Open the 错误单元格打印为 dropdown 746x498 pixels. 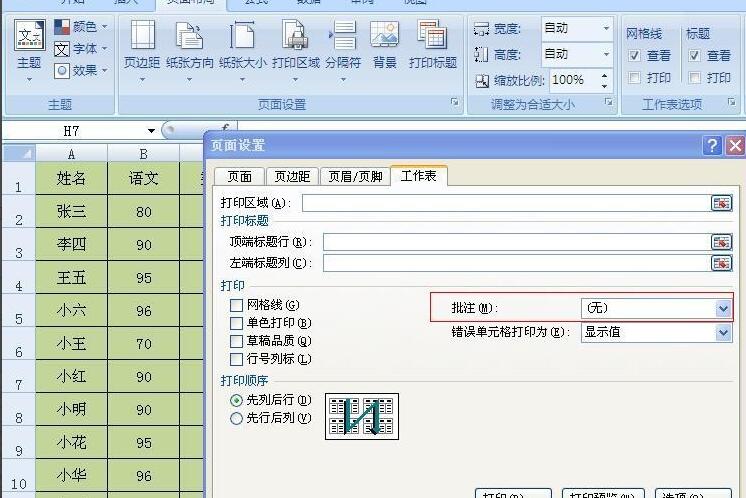[723, 332]
